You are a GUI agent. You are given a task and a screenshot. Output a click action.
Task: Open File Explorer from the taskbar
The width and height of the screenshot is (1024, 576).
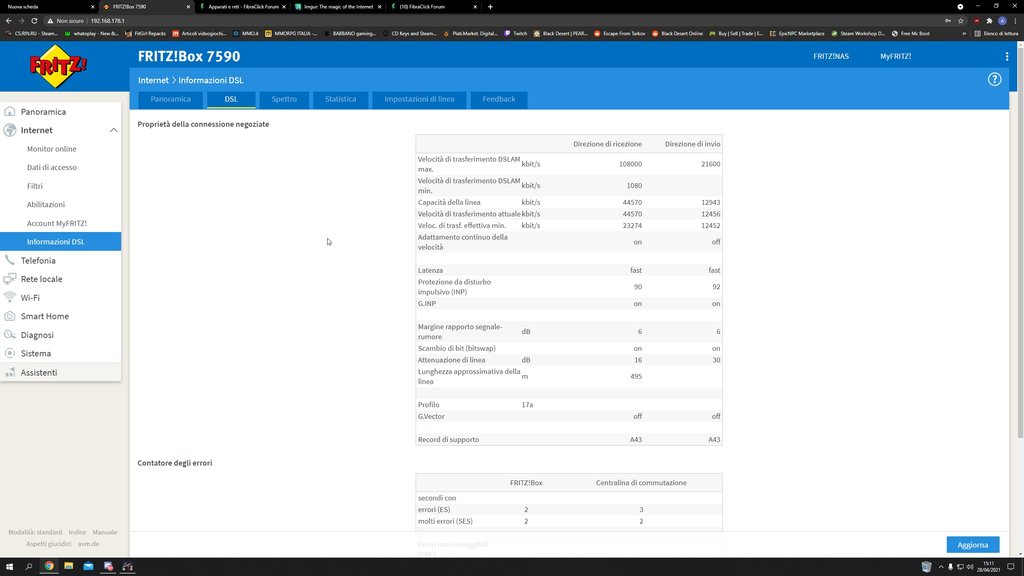pos(69,566)
